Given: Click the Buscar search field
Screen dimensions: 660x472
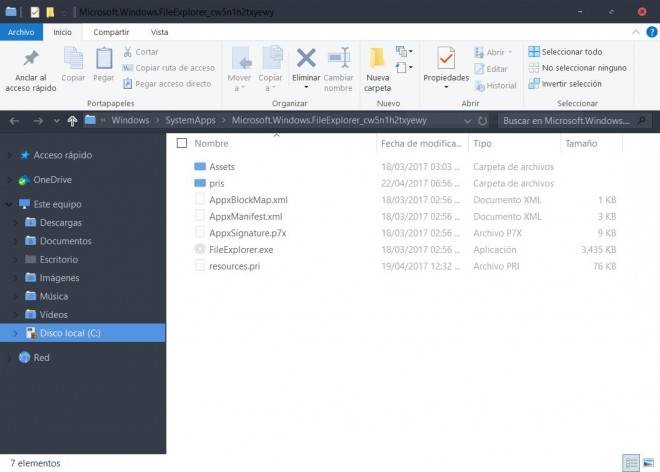Looking at the screenshot, I should 573,121.
